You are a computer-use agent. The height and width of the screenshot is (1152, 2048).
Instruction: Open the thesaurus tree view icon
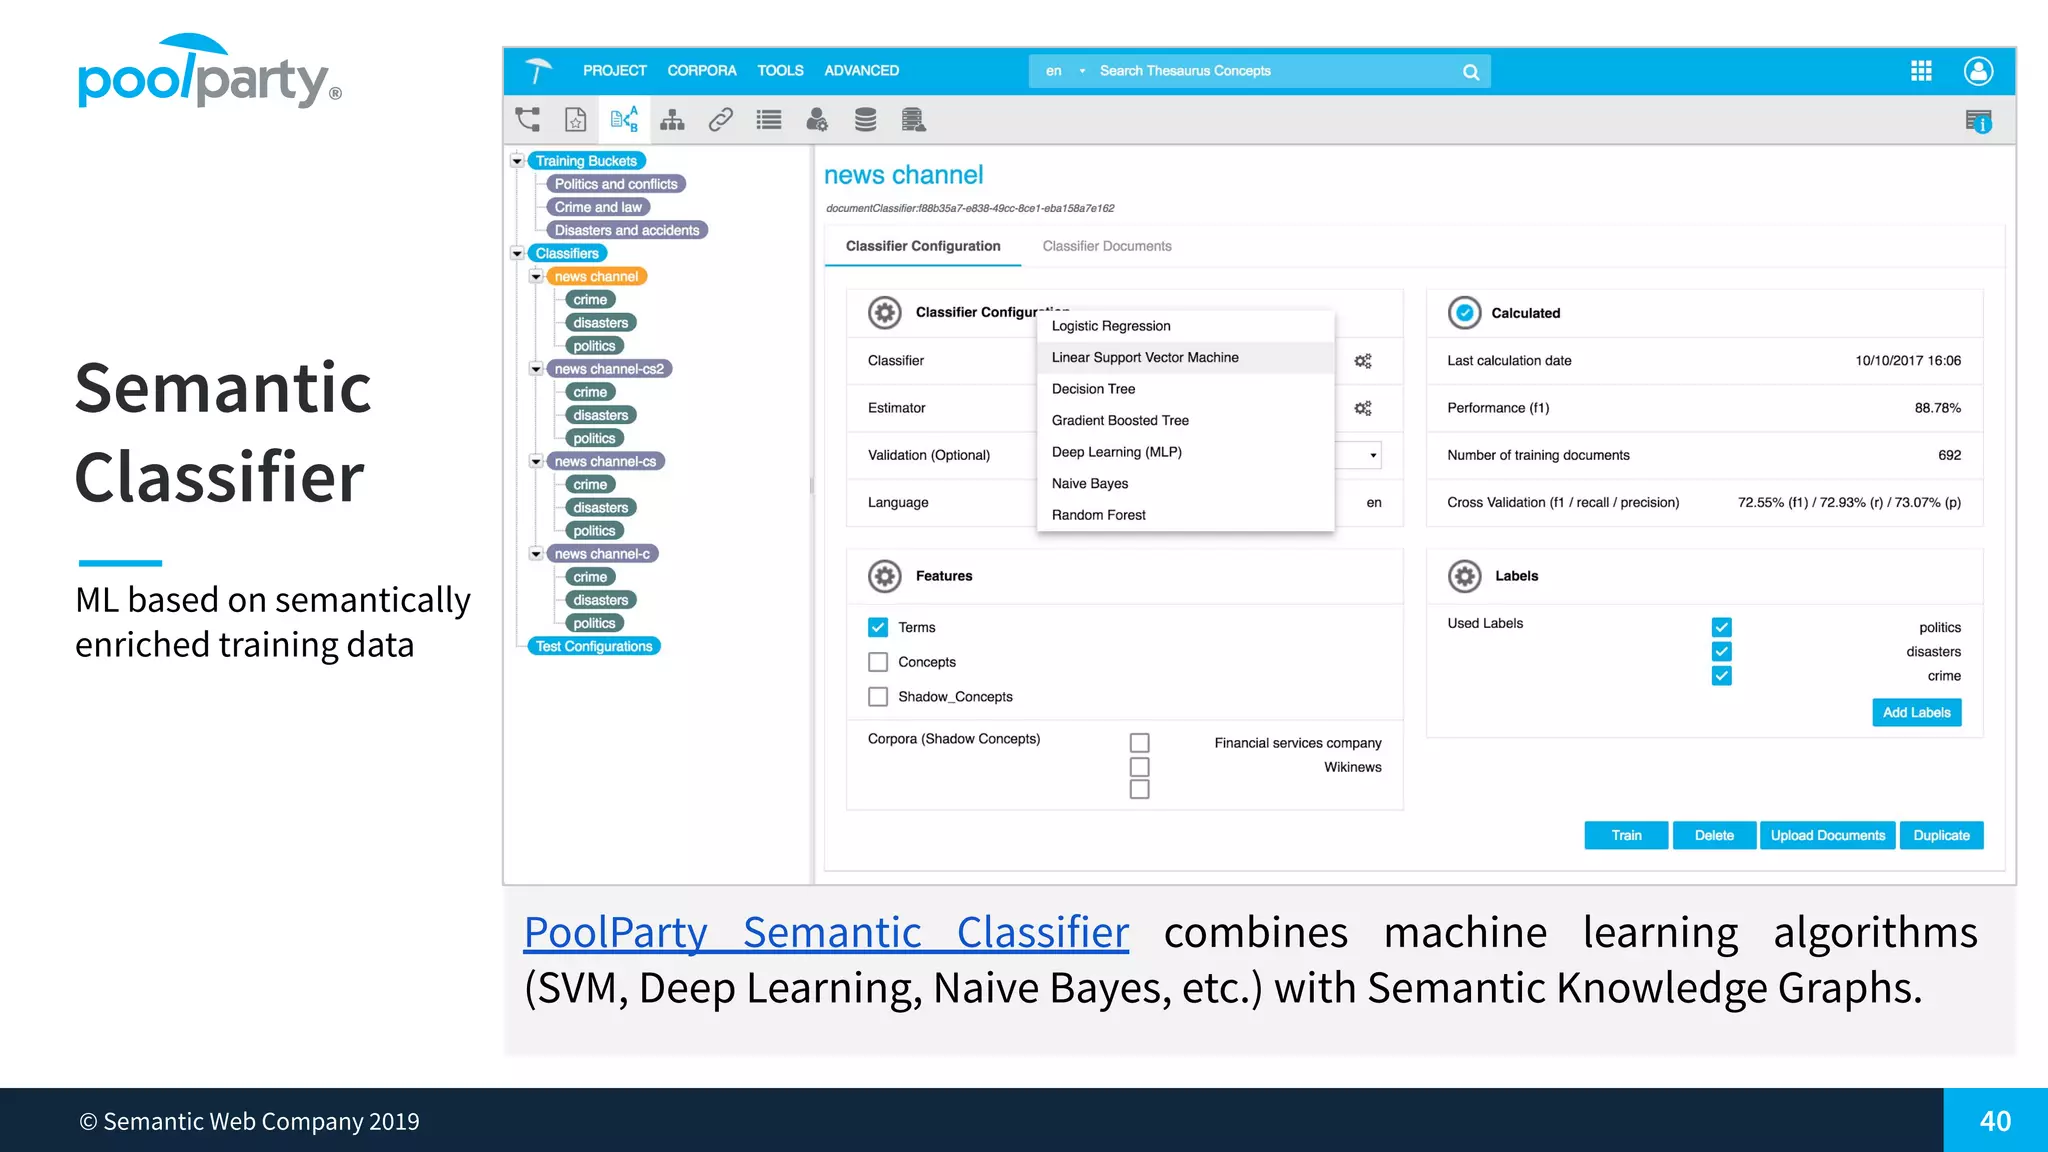[527, 120]
